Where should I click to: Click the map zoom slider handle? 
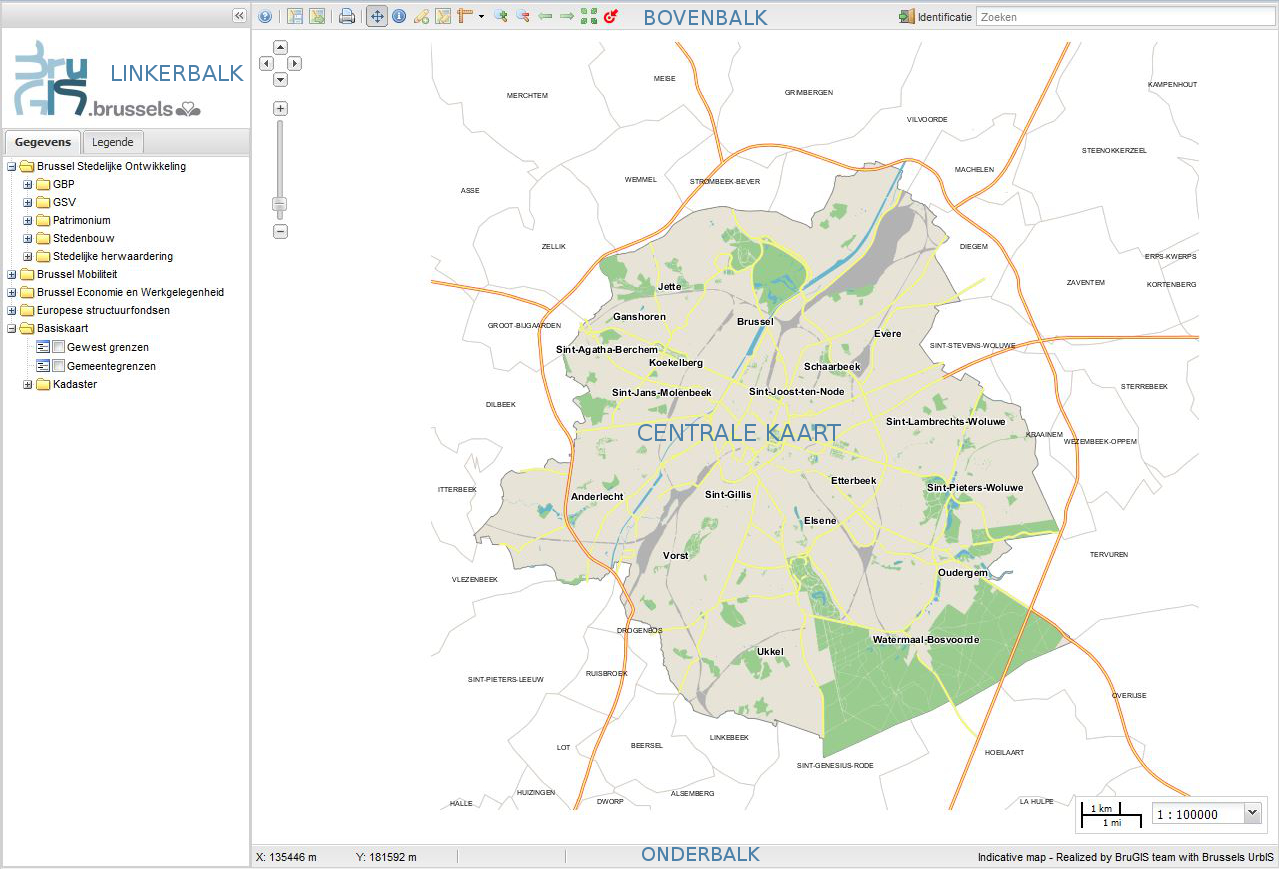point(280,205)
